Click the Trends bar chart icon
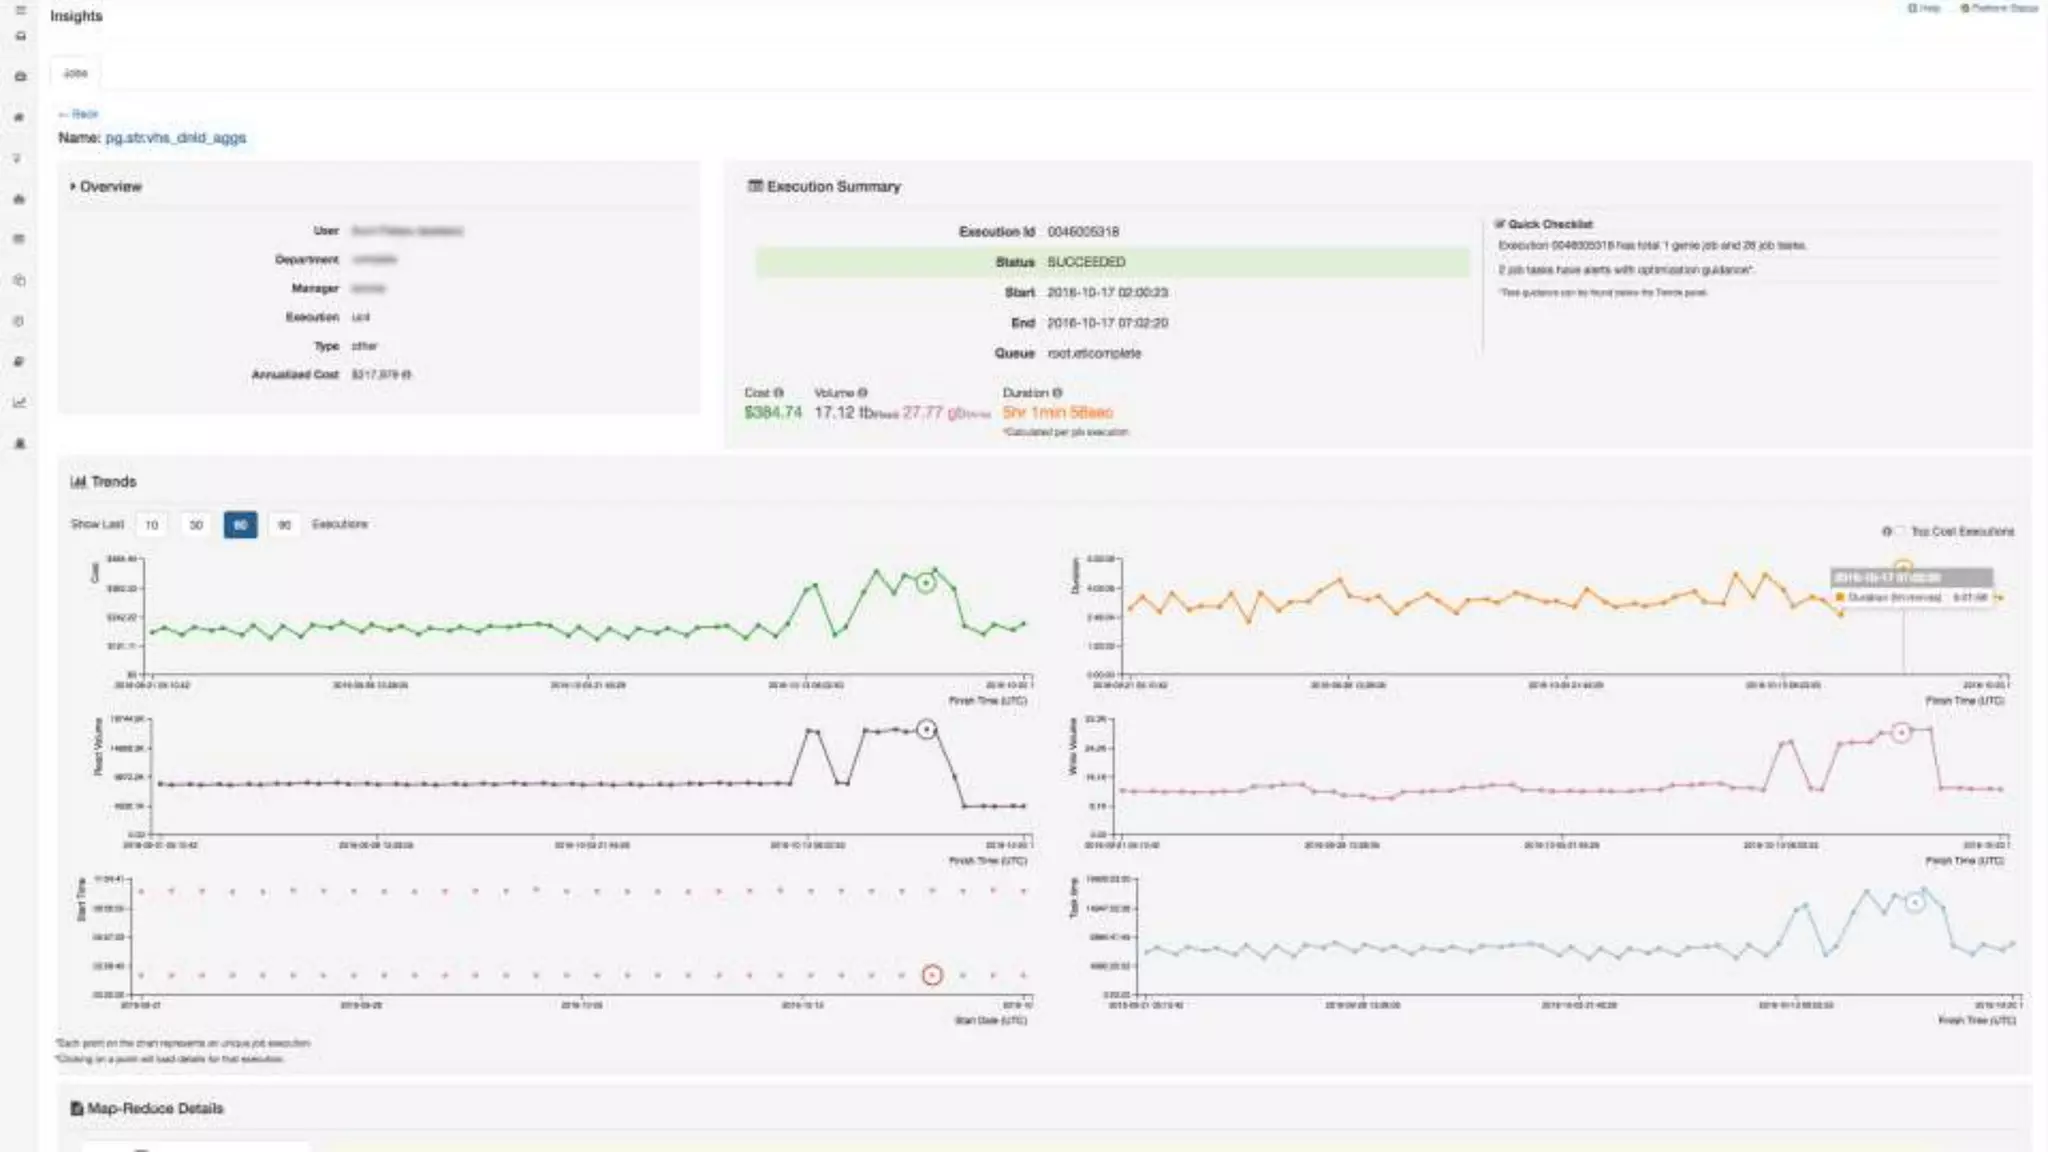 point(78,482)
